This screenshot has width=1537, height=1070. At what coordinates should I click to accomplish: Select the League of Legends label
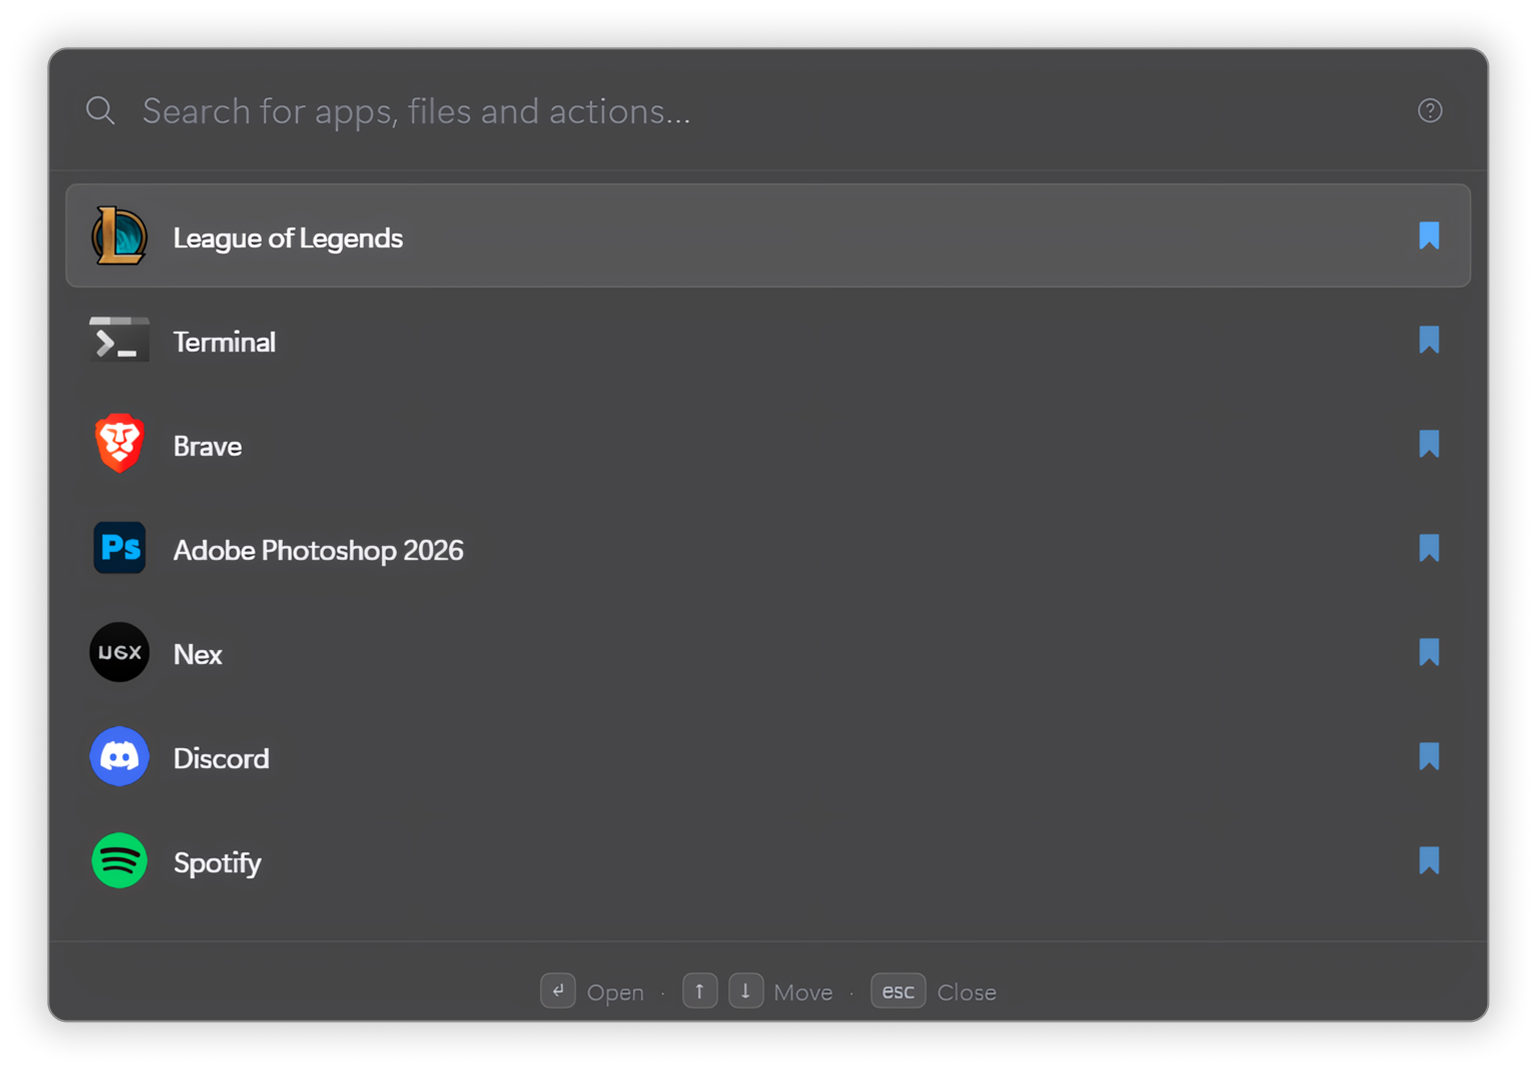288,238
